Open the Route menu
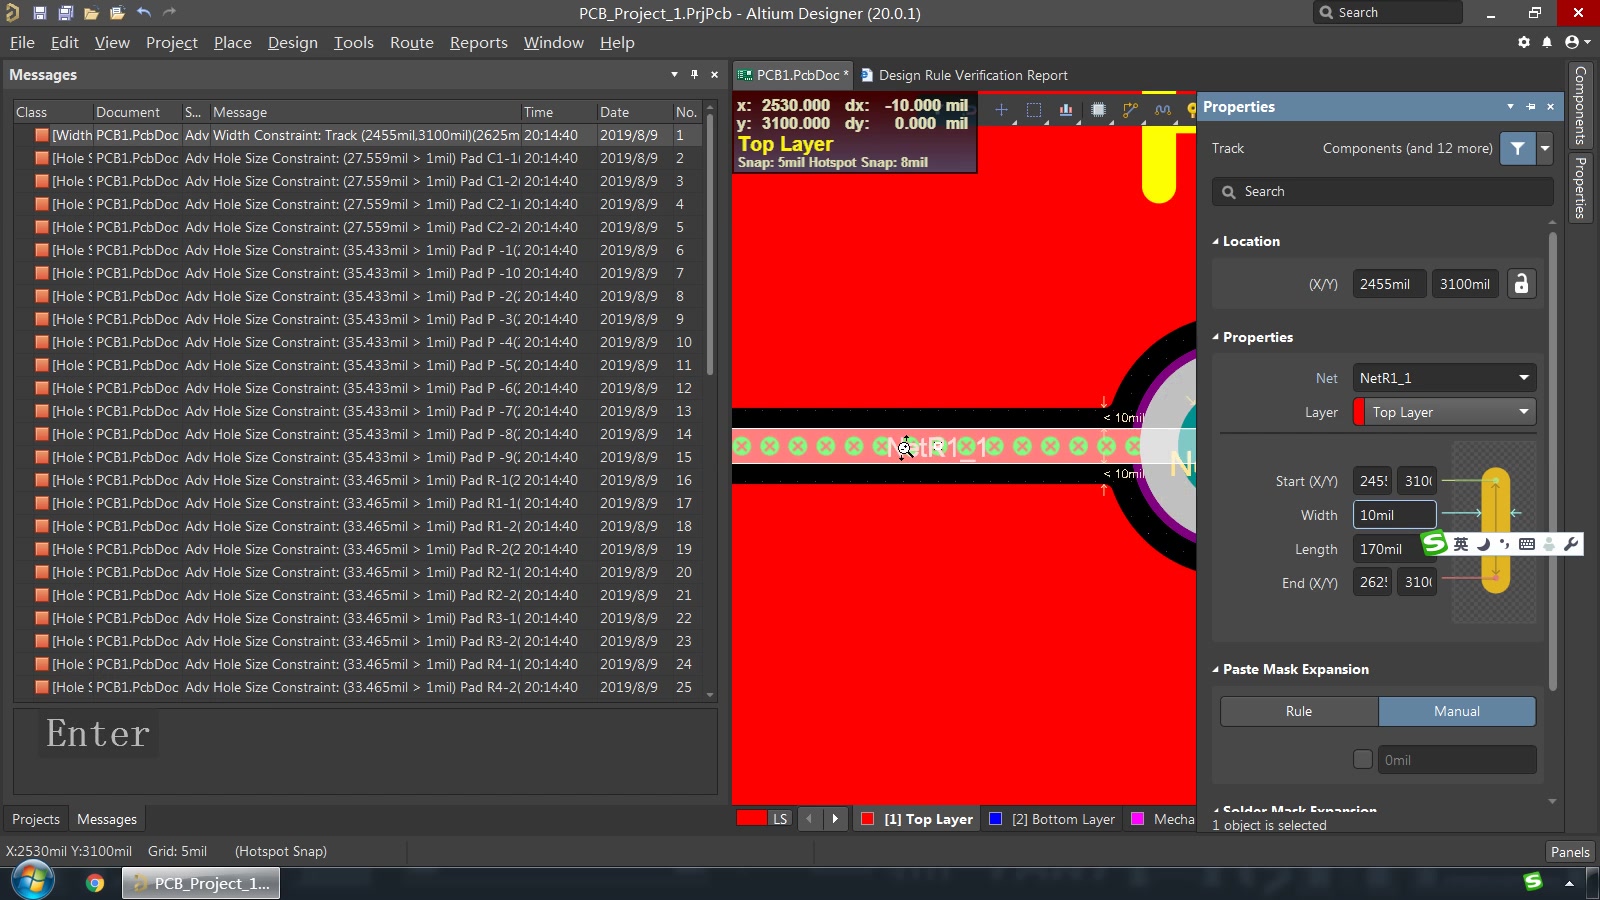The image size is (1600, 900). pyautogui.click(x=412, y=42)
